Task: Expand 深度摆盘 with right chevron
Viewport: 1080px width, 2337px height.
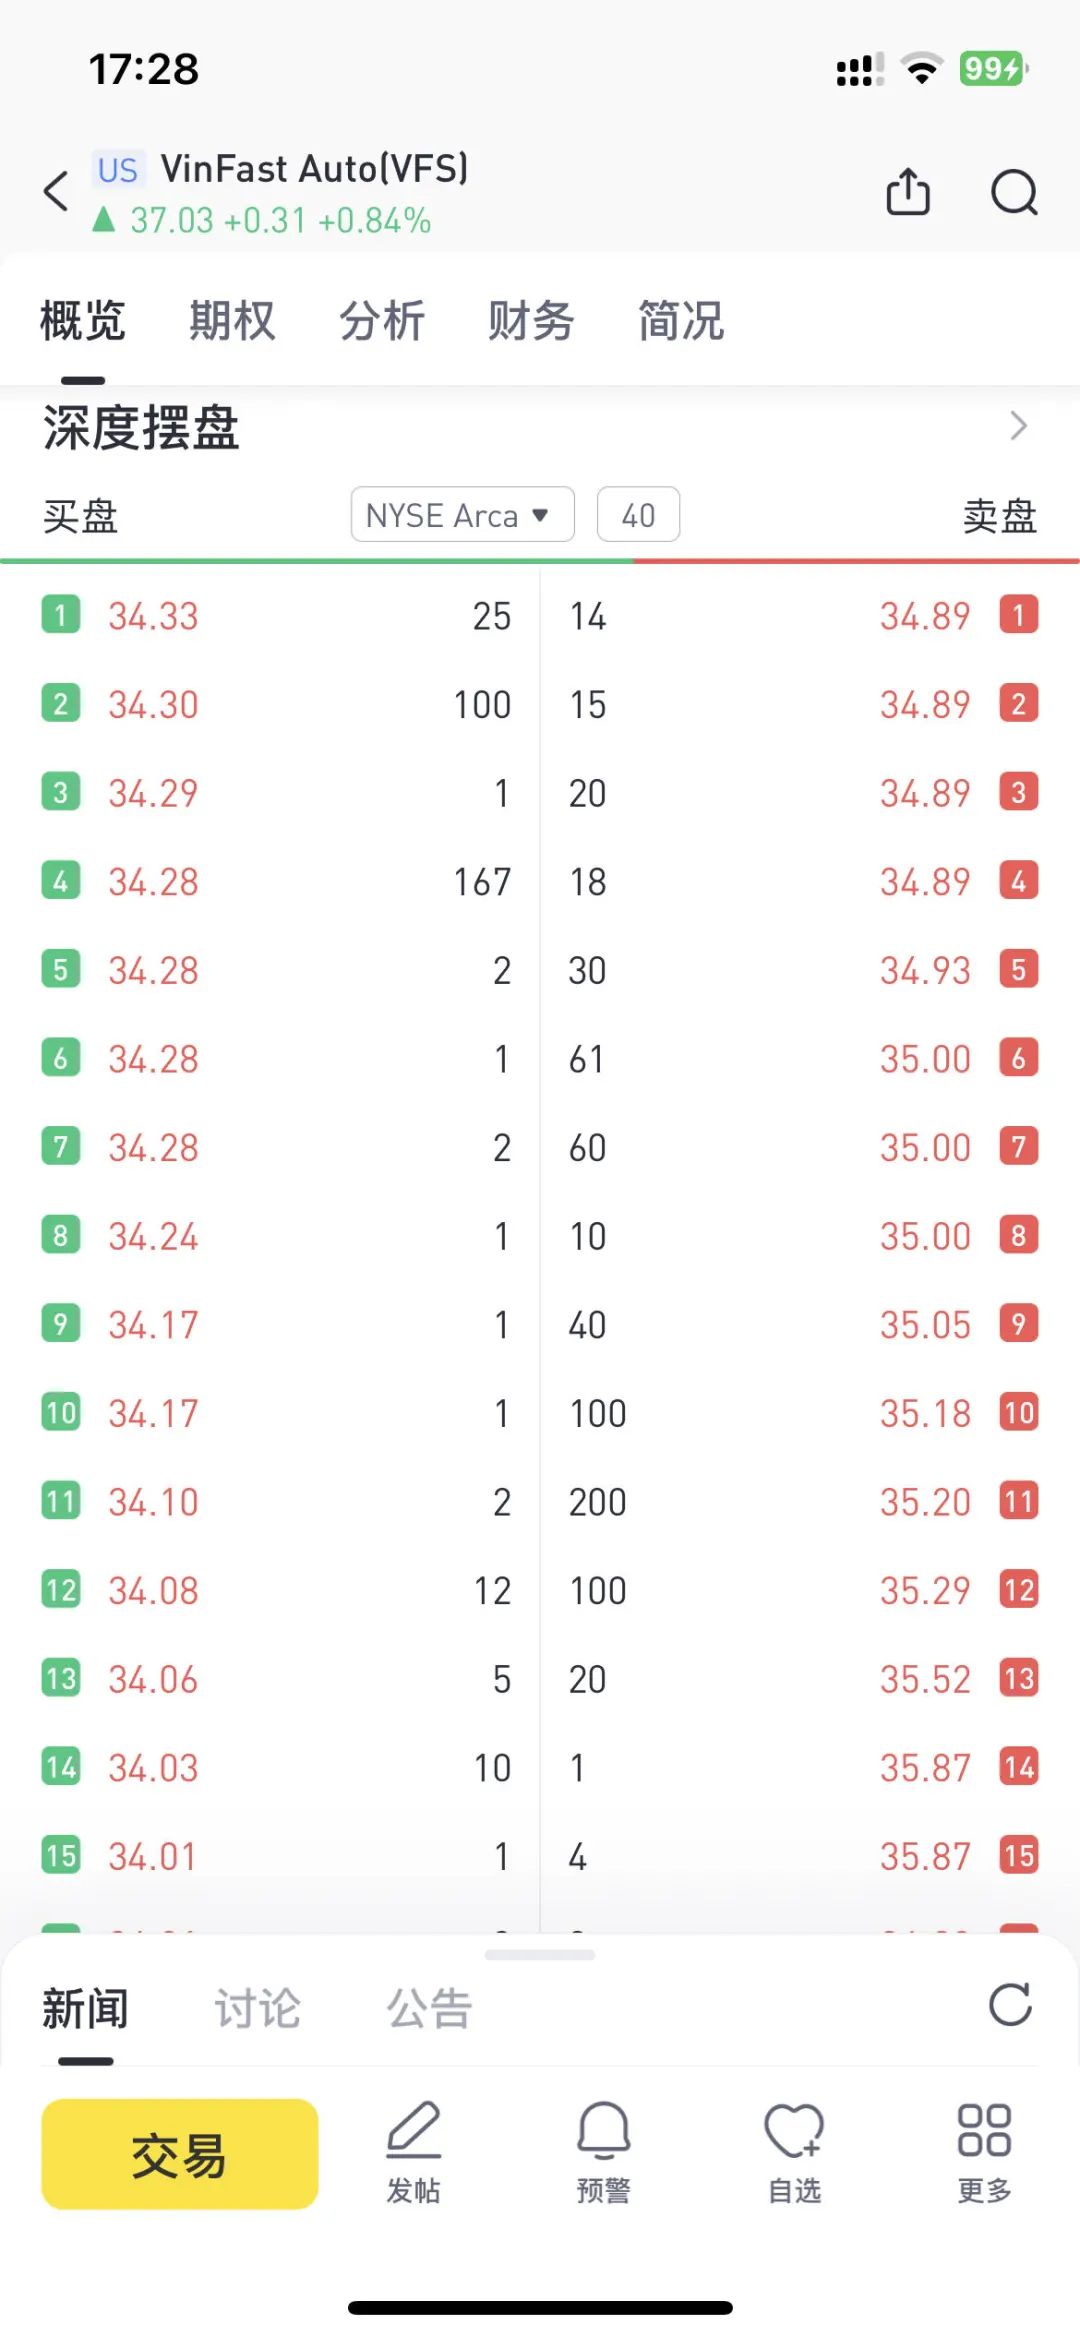Action: coord(1018,426)
